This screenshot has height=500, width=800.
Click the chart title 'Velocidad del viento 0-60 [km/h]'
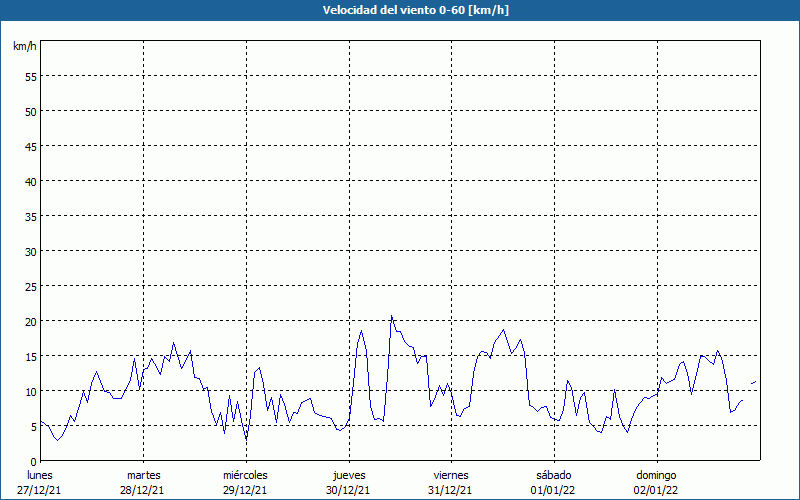point(415,10)
